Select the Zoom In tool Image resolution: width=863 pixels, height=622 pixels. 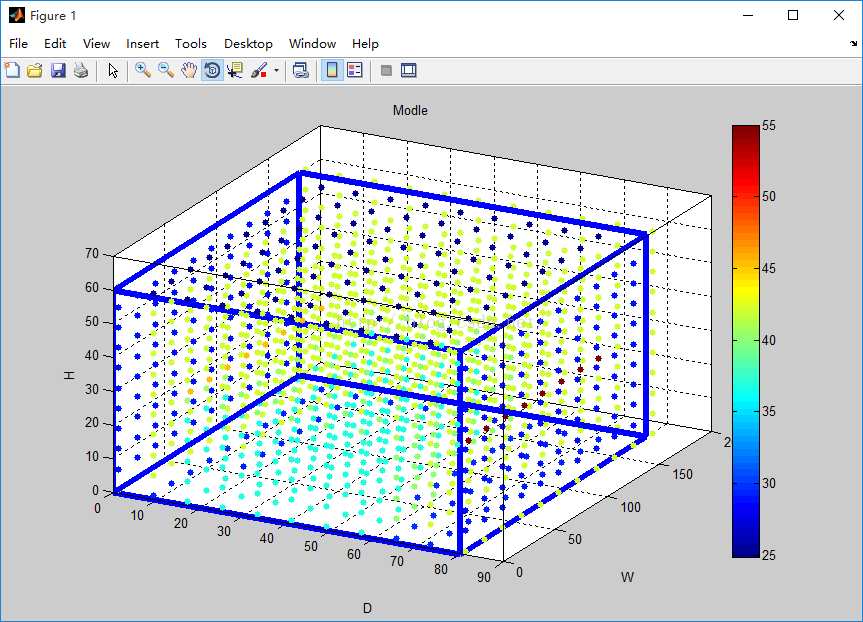143,70
